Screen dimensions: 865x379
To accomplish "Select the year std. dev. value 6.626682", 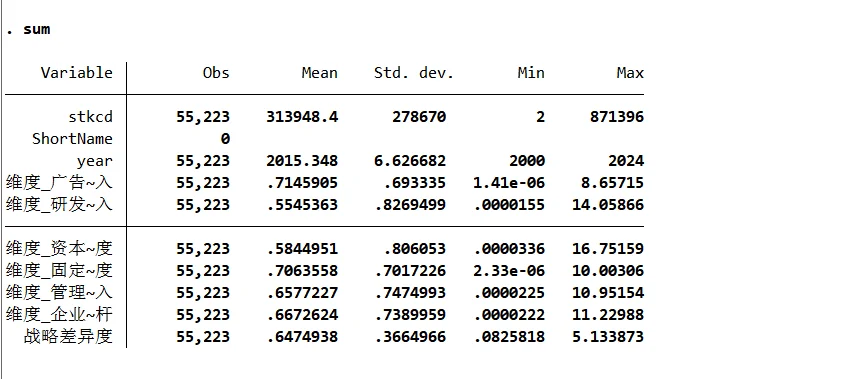I will 410,161.
